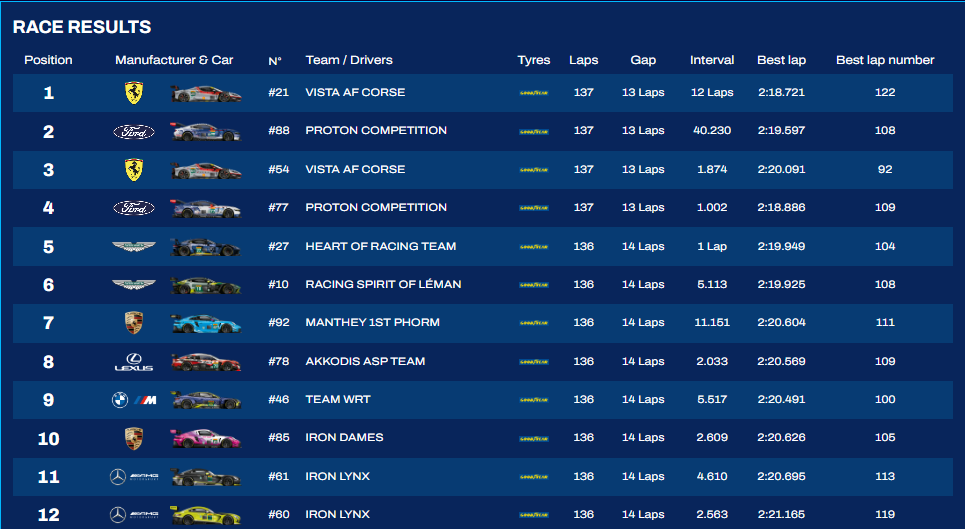
Task: Click Mercedes-AMG logo in the #61 row
Action: (x=134, y=477)
